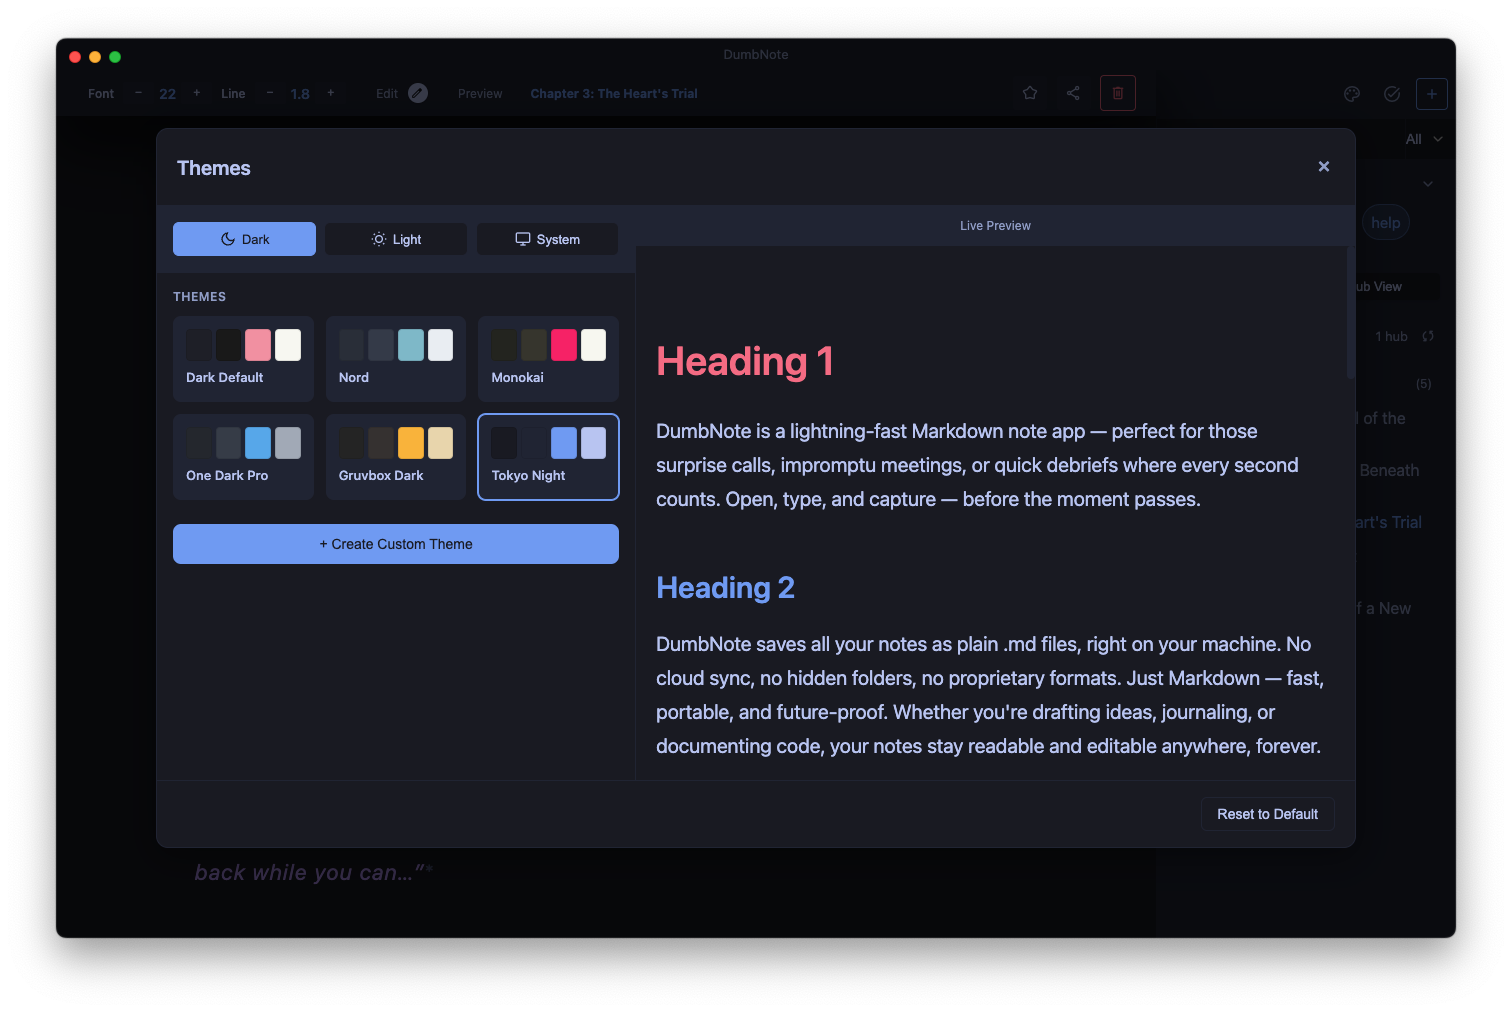Decrease line height with minus
Image resolution: width=1512 pixels, height=1012 pixels.
pyautogui.click(x=270, y=93)
